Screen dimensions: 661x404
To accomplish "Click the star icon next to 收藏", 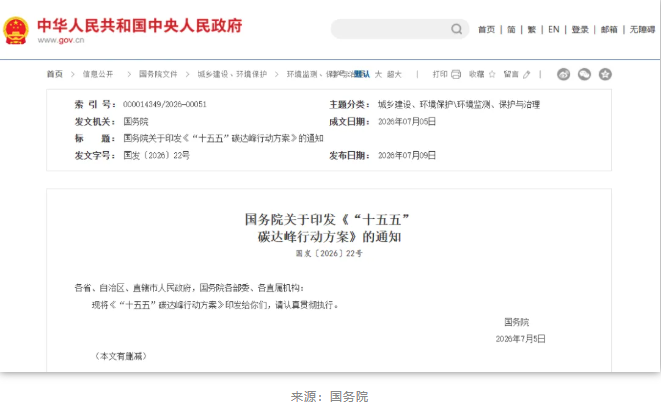I will click(x=492, y=74).
